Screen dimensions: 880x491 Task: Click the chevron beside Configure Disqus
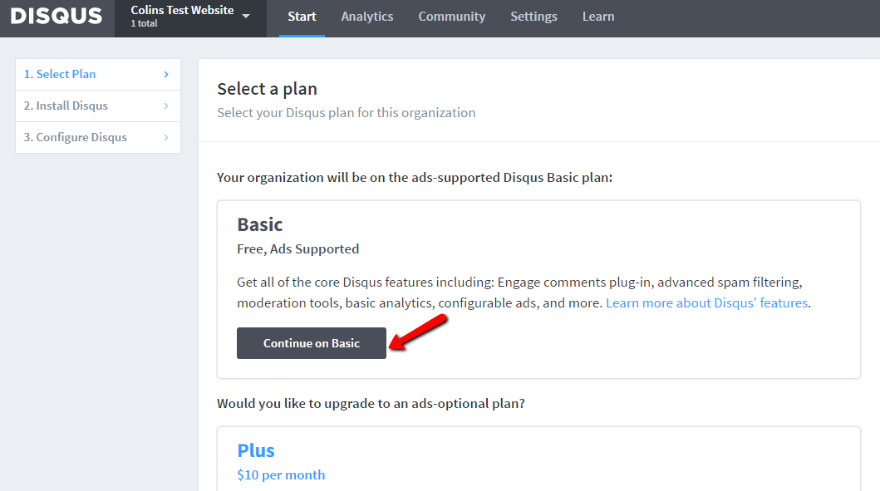(166, 138)
